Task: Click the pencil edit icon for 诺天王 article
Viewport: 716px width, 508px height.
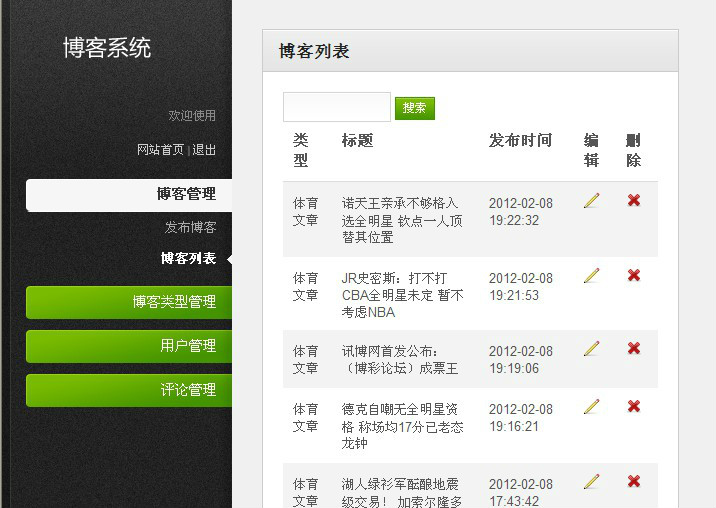Action: point(591,201)
